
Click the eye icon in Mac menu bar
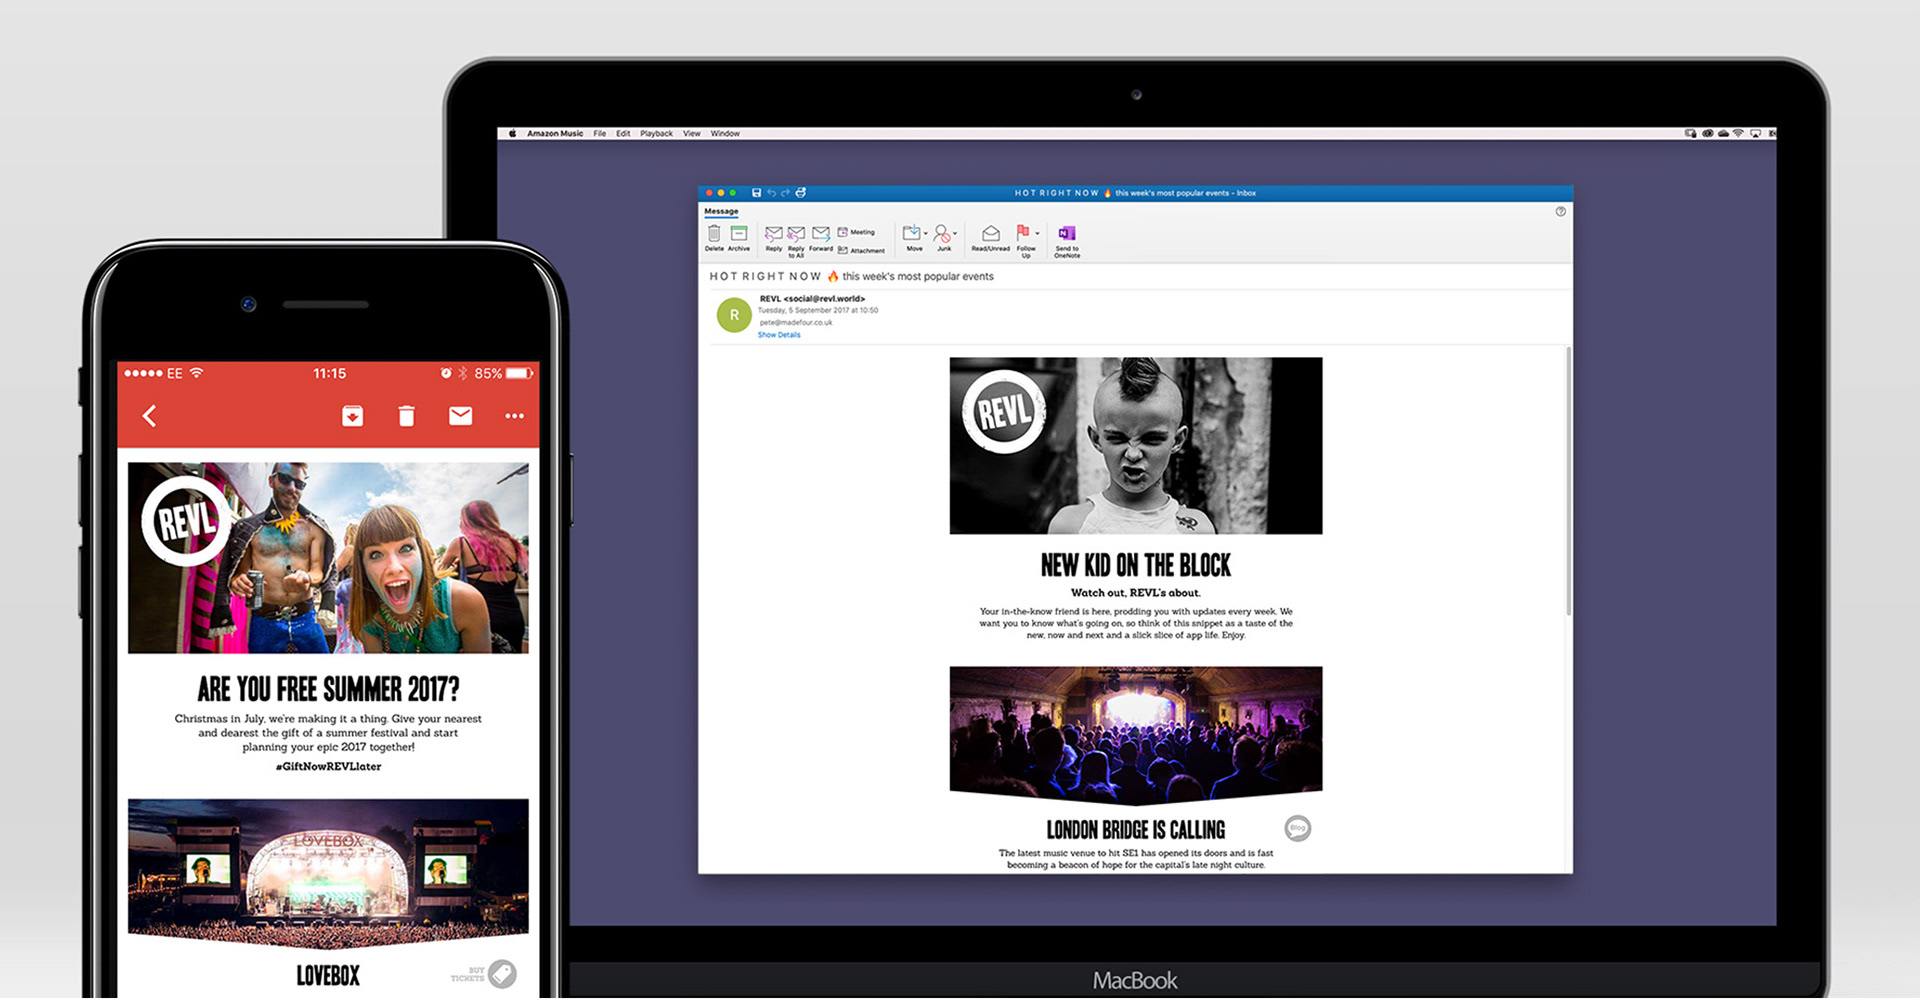coord(1708,133)
